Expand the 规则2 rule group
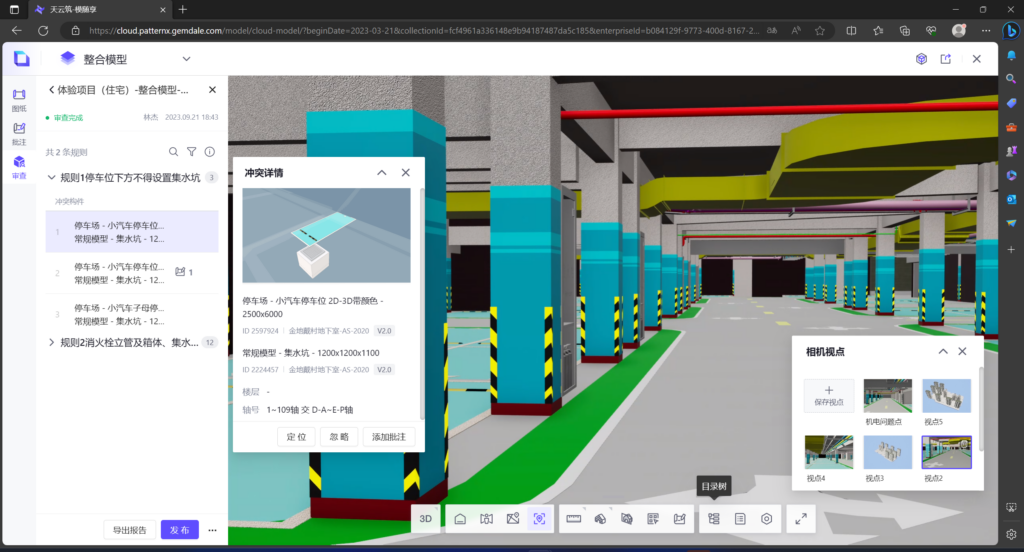Image resolution: width=1024 pixels, height=552 pixels. point(52,342)
